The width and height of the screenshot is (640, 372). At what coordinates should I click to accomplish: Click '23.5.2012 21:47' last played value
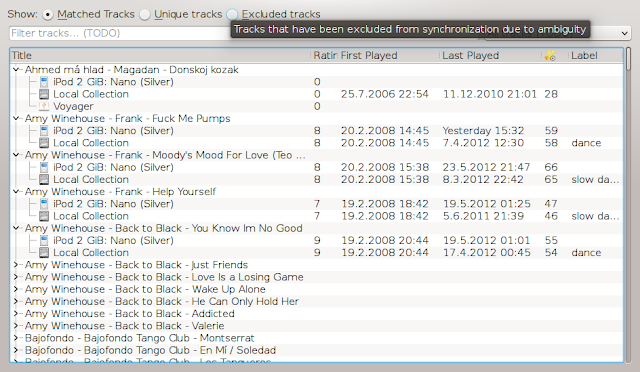[x=487, y=167]
